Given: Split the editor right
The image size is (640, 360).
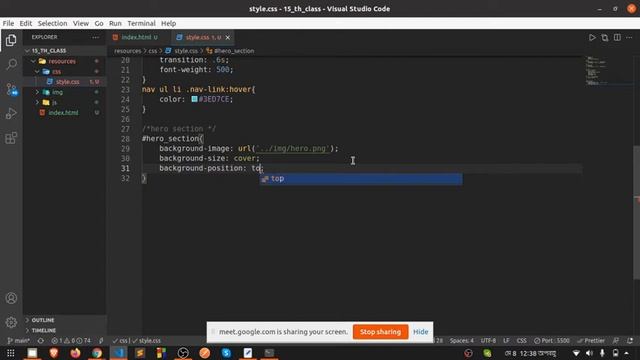Looking at the screenshot, I should tap(617, 38).
